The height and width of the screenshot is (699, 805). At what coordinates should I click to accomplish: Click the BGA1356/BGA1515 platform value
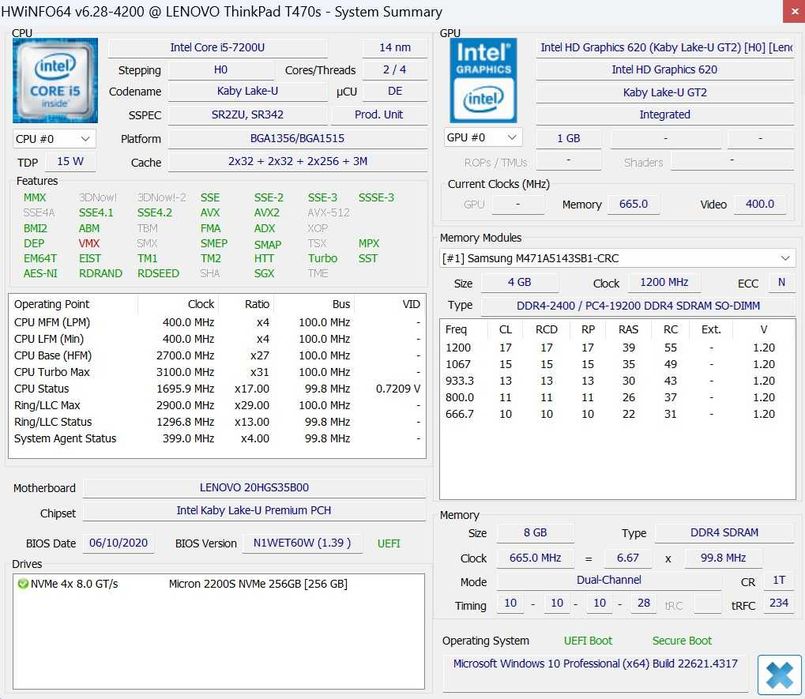(297, 139)
